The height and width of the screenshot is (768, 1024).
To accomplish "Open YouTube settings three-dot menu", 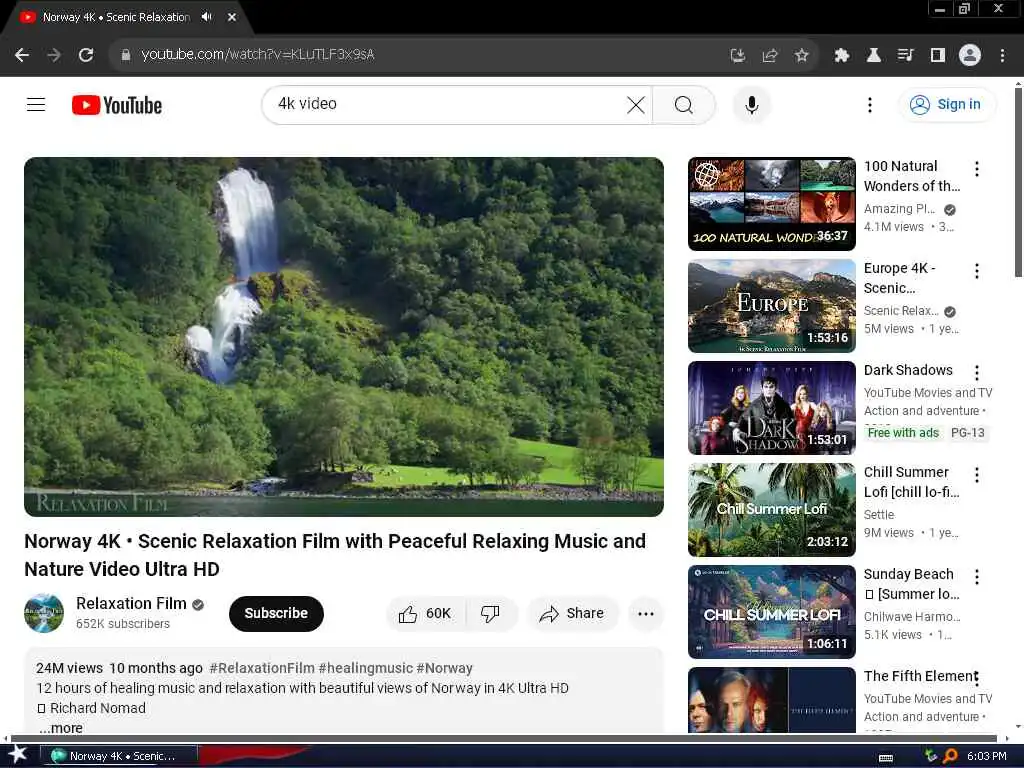I will [869, 104].
